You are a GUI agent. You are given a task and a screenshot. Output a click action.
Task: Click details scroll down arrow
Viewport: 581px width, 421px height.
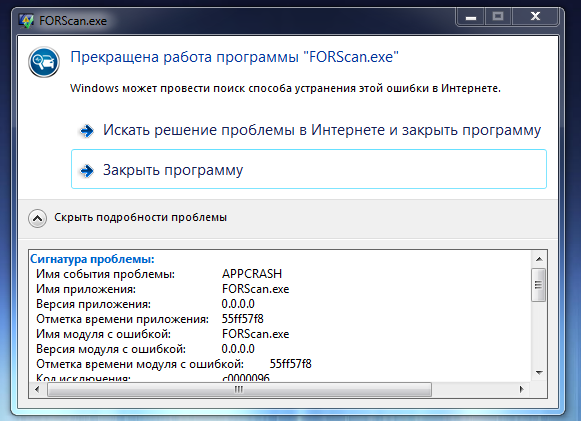tap(539, 372)
